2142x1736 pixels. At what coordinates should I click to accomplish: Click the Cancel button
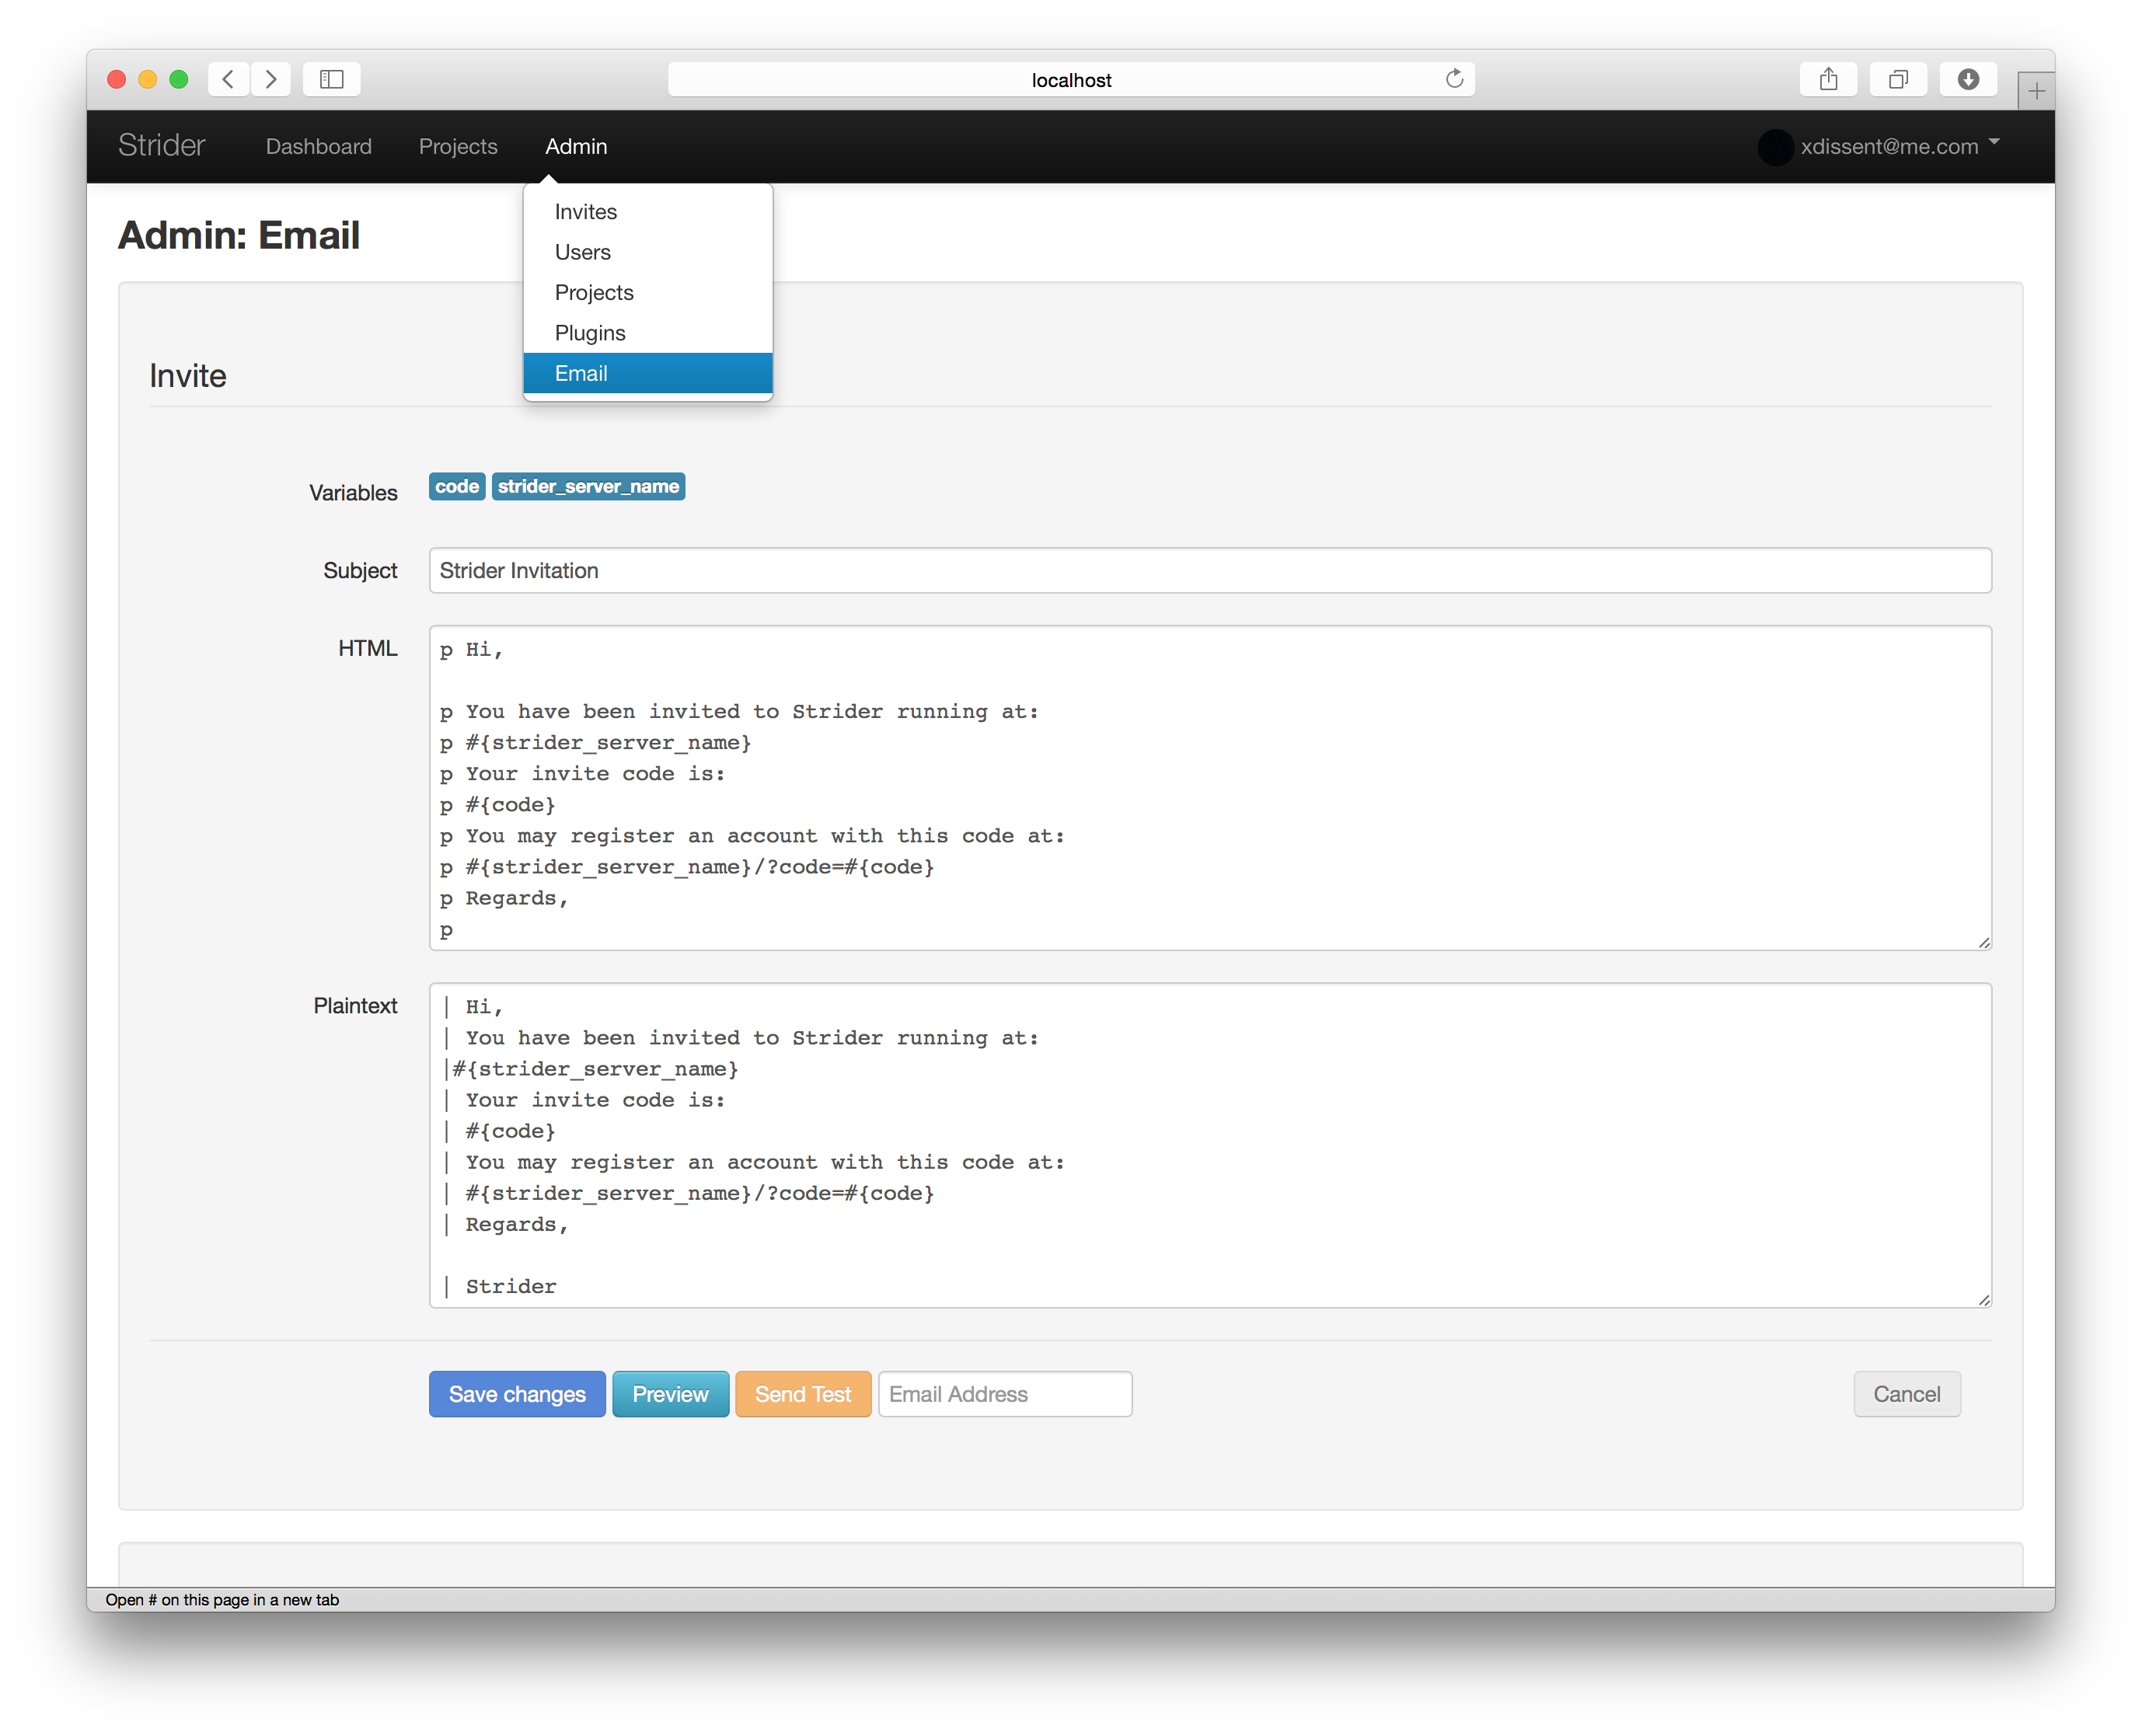[1906, 1394]
